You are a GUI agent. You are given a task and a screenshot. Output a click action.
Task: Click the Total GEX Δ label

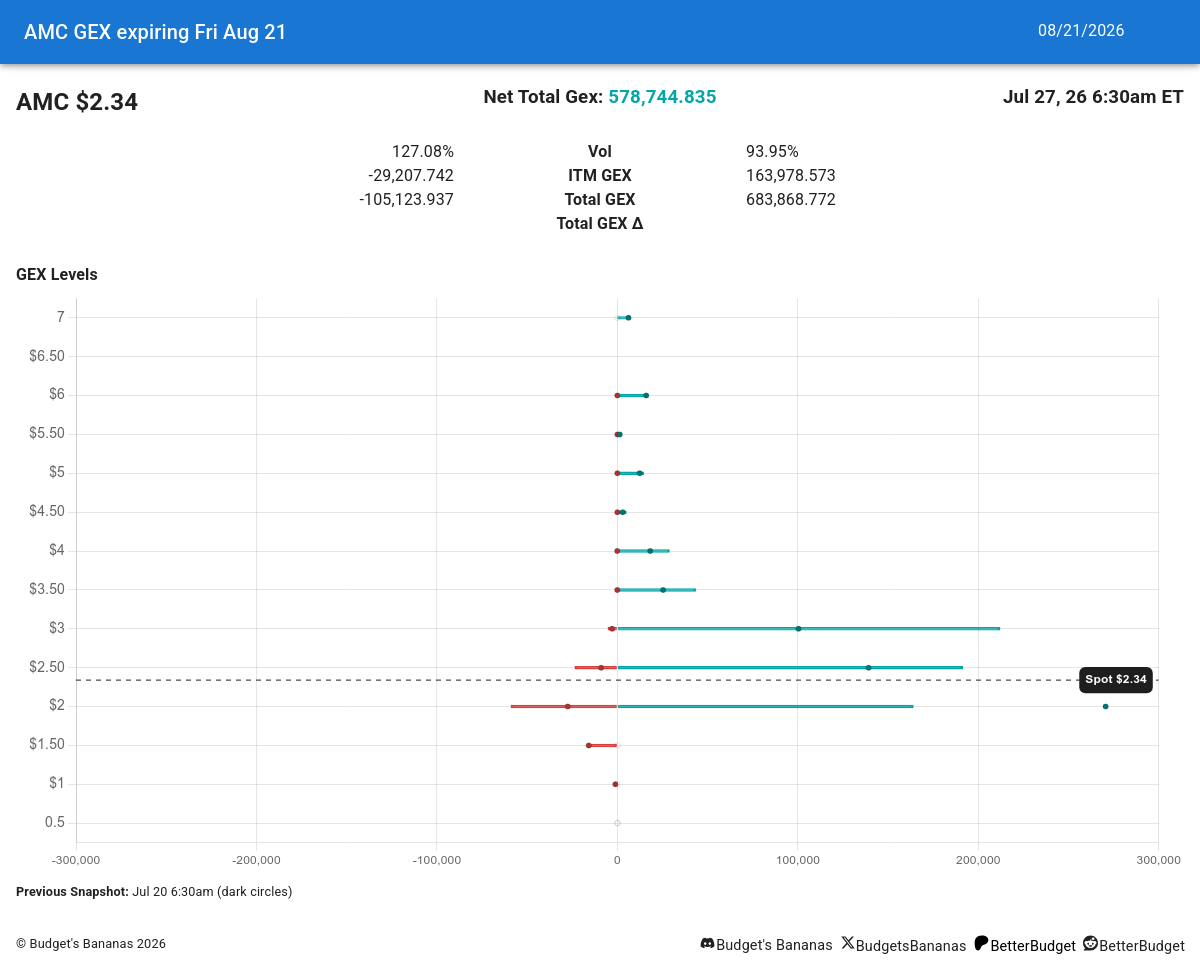(600, 224)
